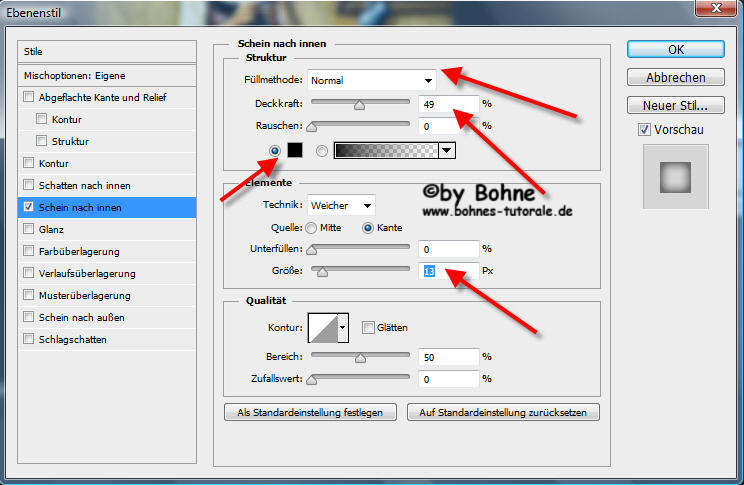Screen dimensions: 744x485
Task: Select the solid color radio button
Action: (x=275, y=150)
